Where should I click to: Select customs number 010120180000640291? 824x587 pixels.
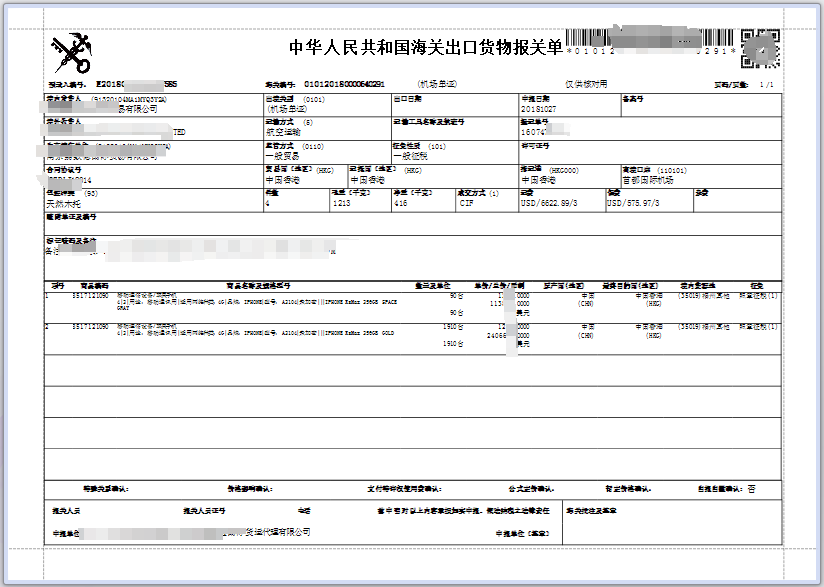pyautogui.click(x=344, y=84)
